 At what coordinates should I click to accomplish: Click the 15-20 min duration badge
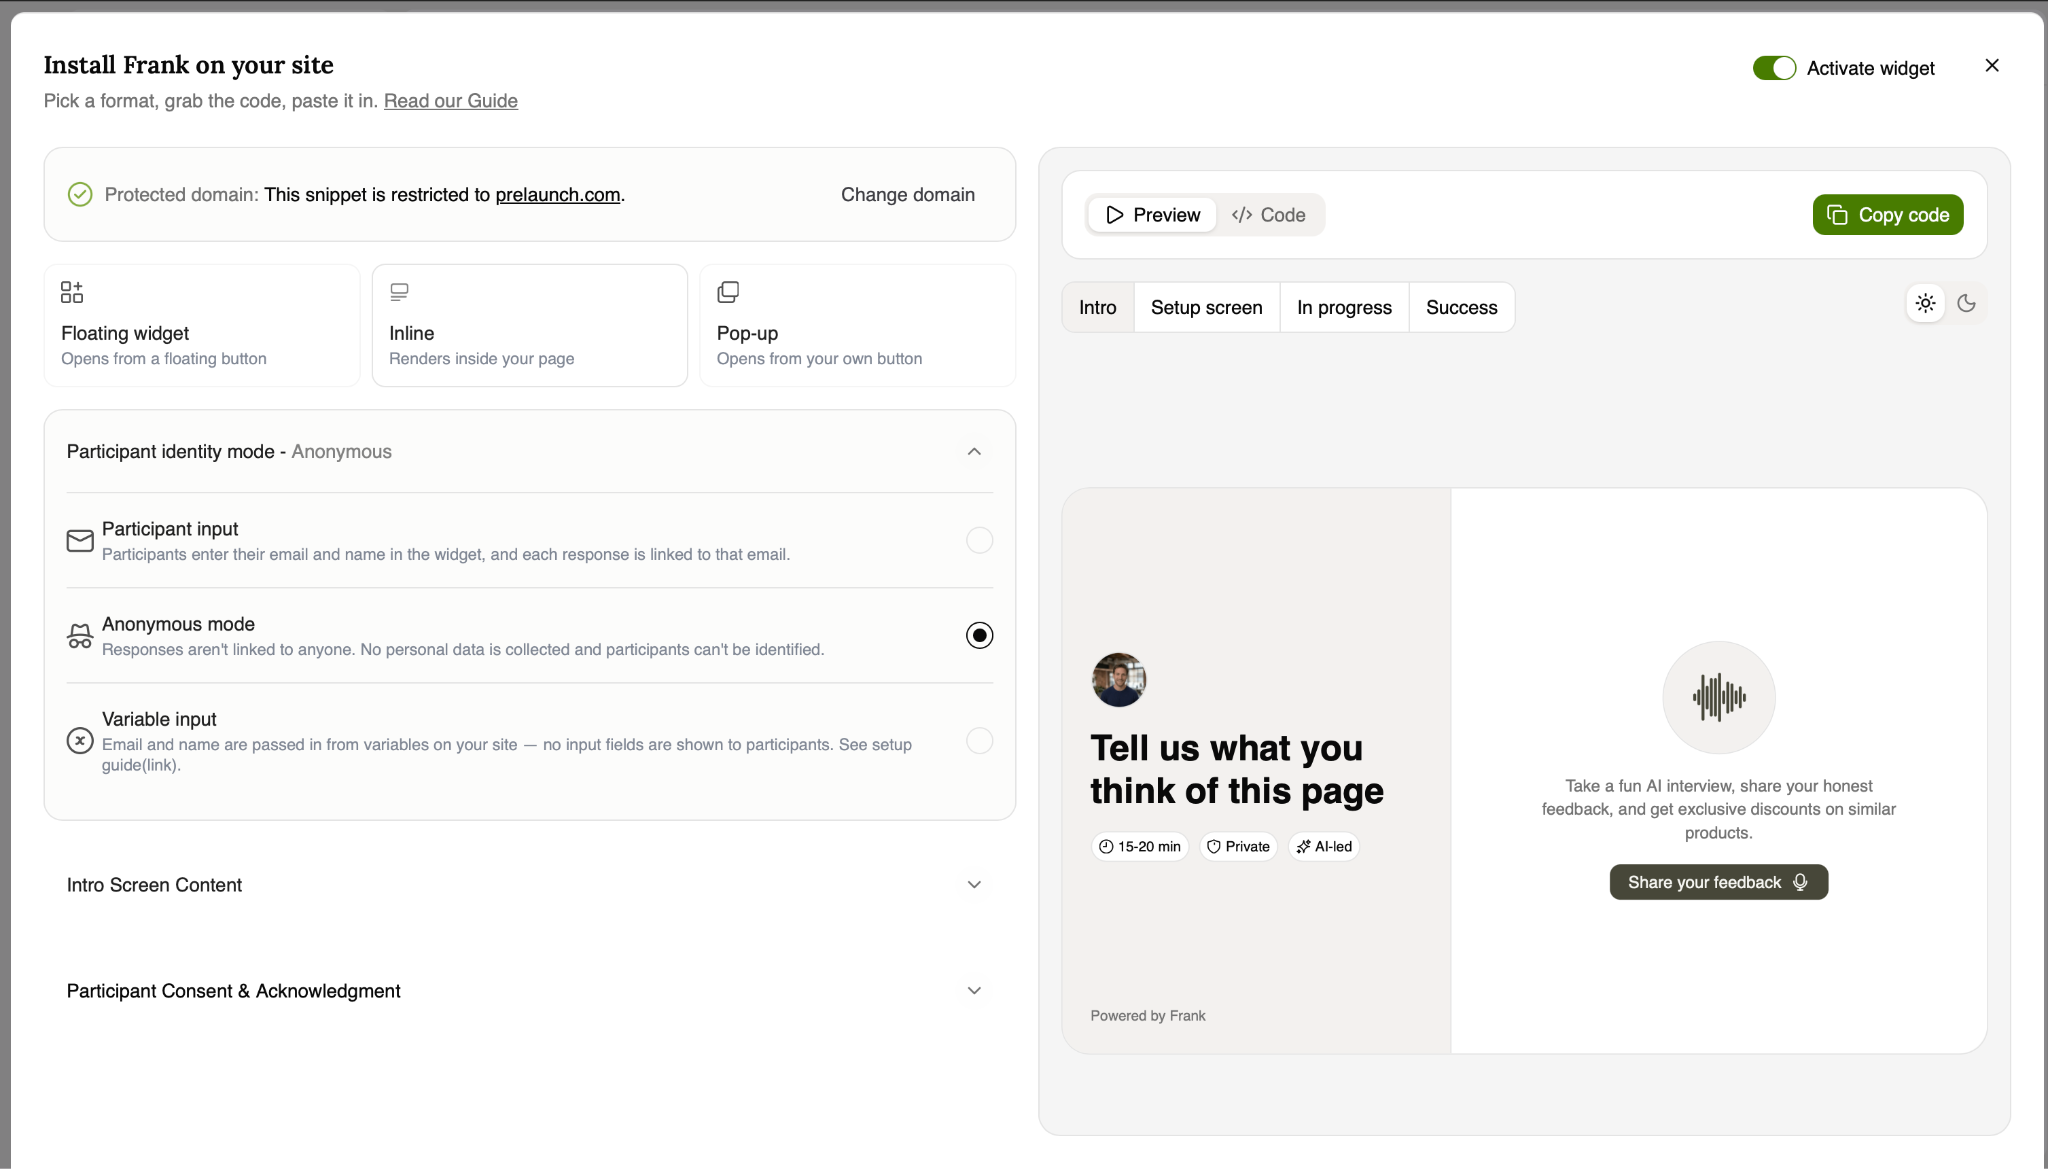[x=1139, y=846]
